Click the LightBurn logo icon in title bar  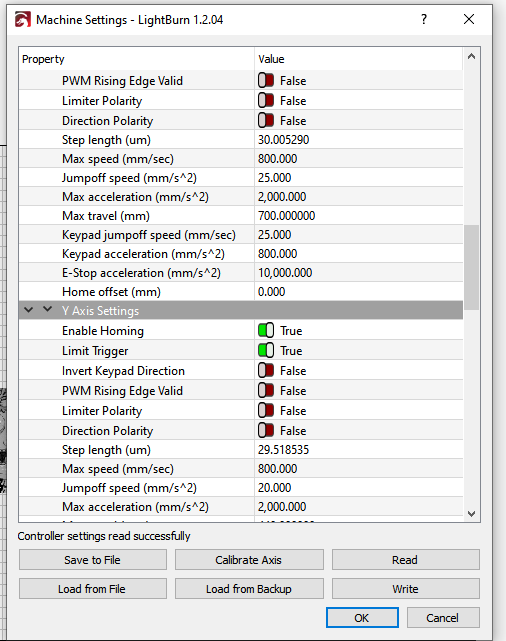[23, 20]
